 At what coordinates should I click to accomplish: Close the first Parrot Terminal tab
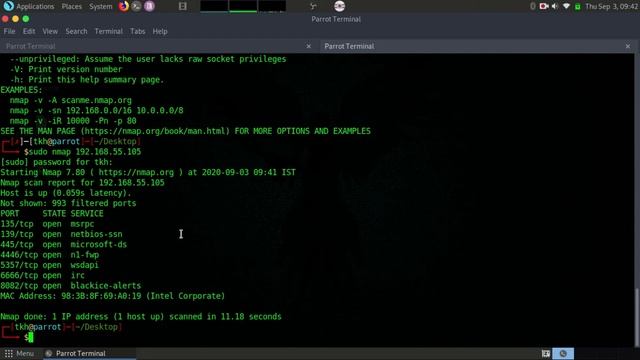pos(309,46)
